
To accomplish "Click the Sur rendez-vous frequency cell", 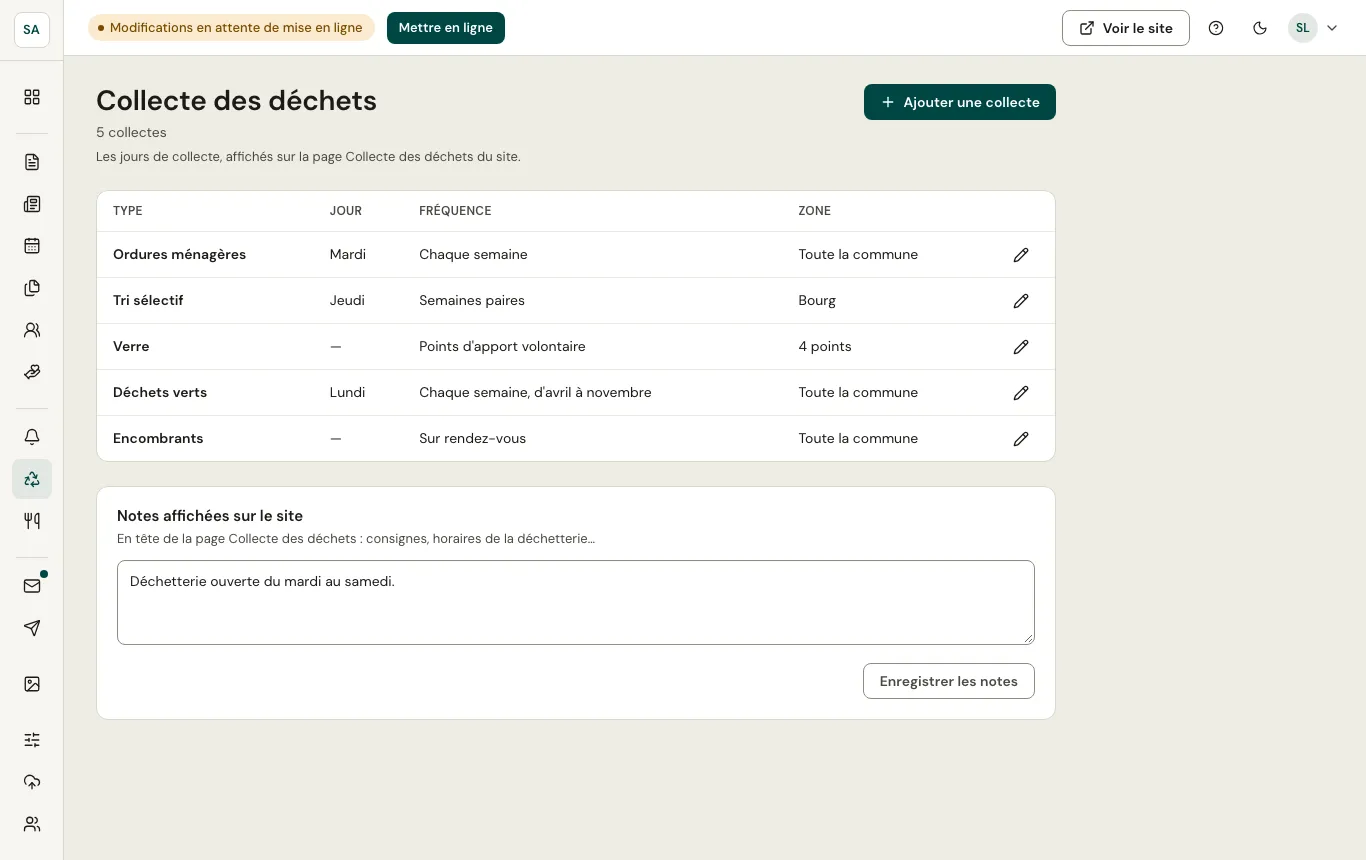I will click(472, 438).
